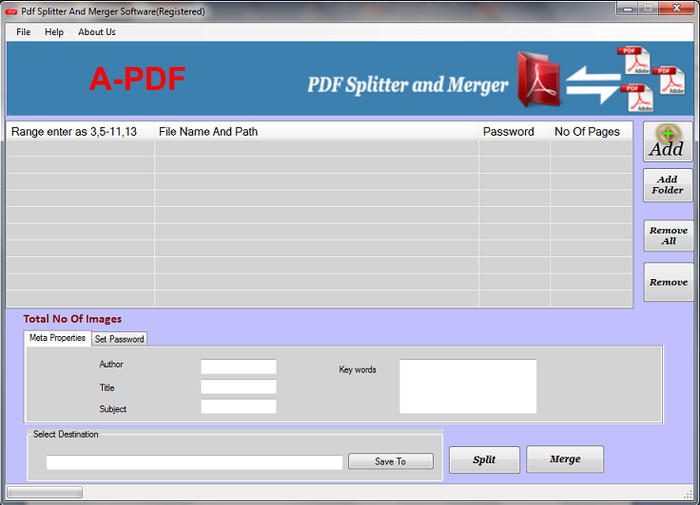Click the Split button
This screenshot has height=505, width=700.
(484, 459)
